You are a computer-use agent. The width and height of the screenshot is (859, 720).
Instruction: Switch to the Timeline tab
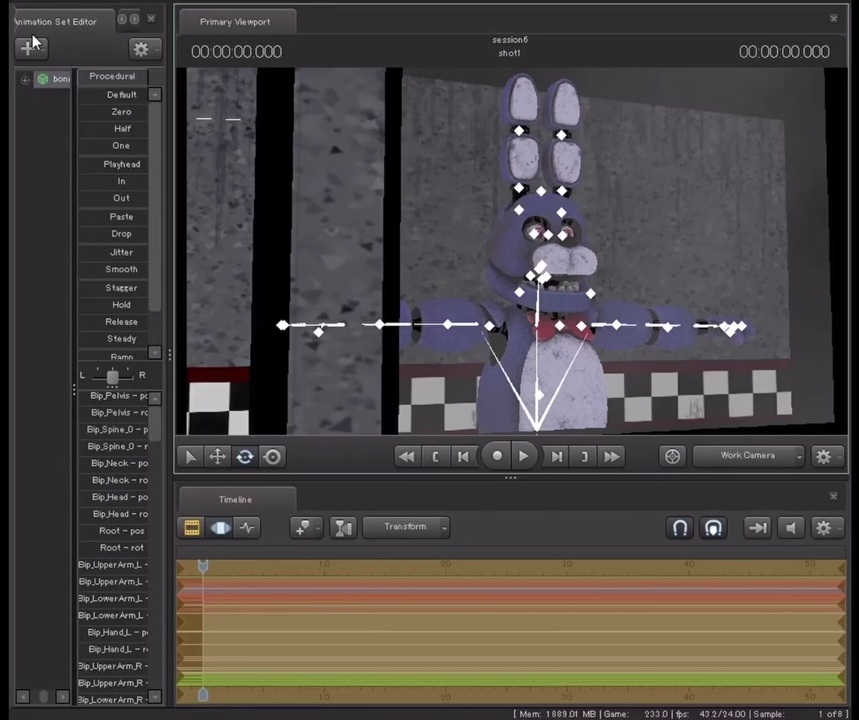coord(234,499)
